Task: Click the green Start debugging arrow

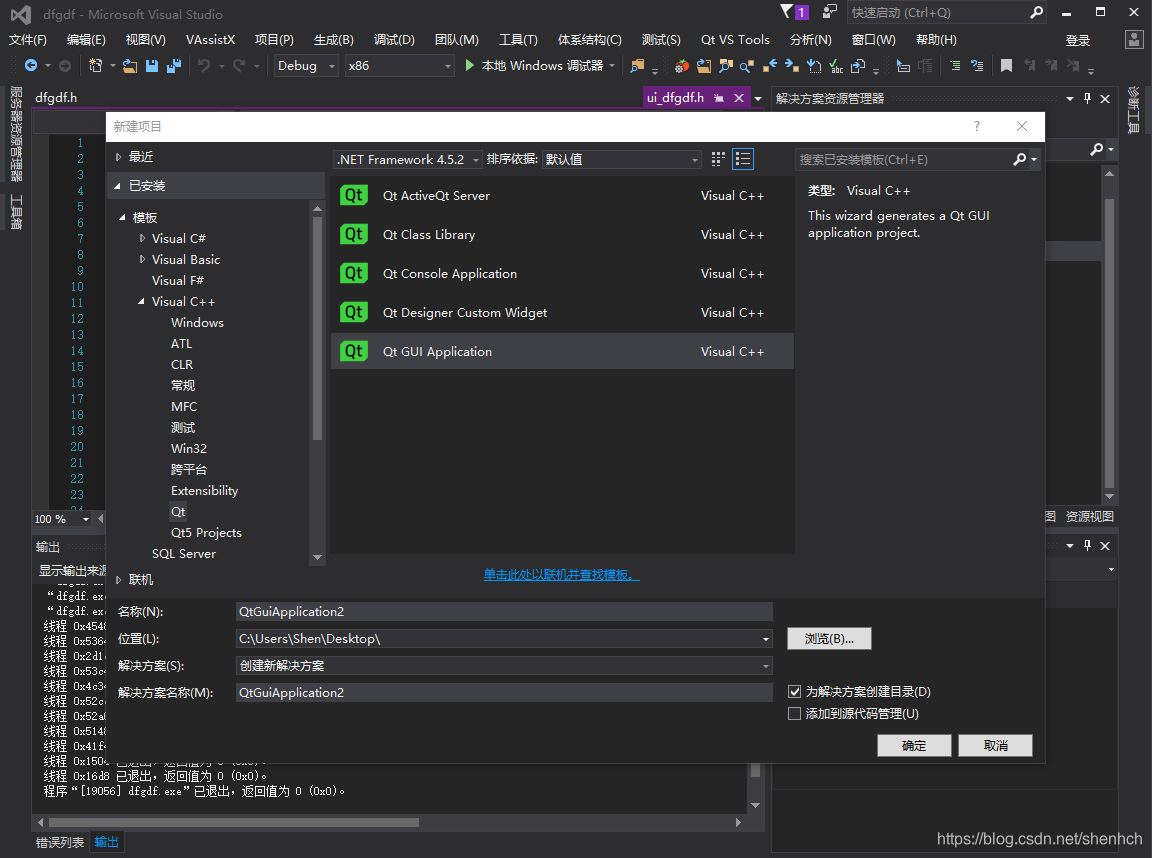Action: 469,65
